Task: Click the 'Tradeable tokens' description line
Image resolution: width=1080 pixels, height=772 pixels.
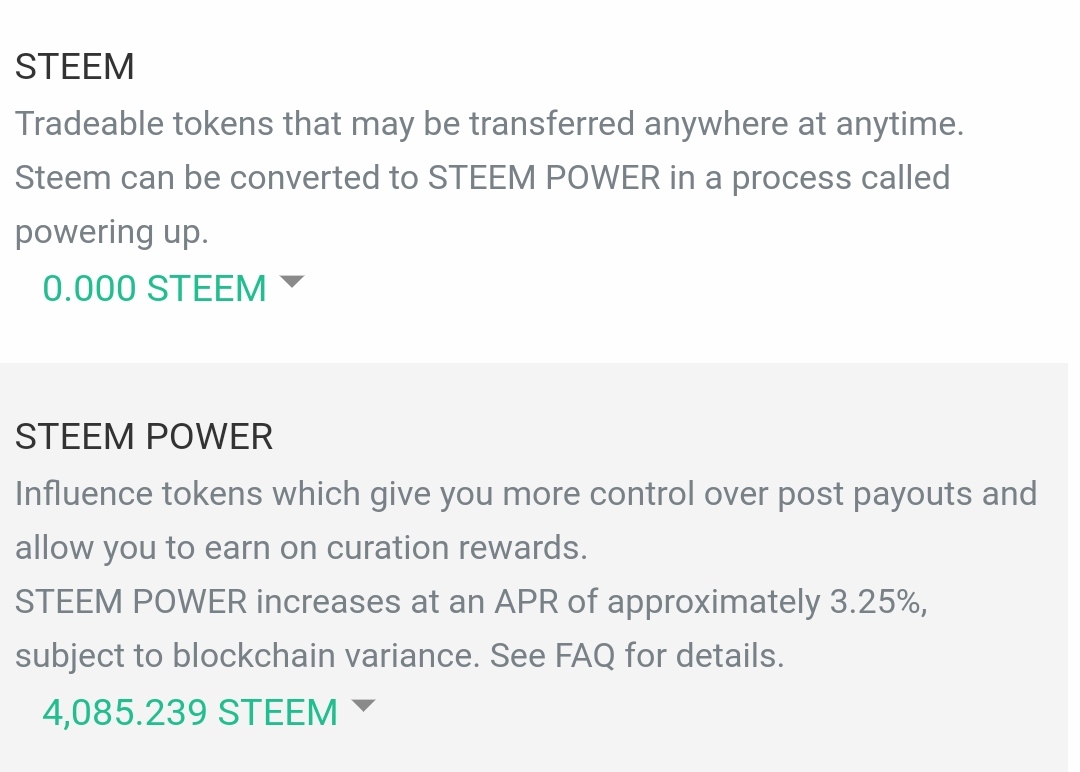Action: (490, 124)
